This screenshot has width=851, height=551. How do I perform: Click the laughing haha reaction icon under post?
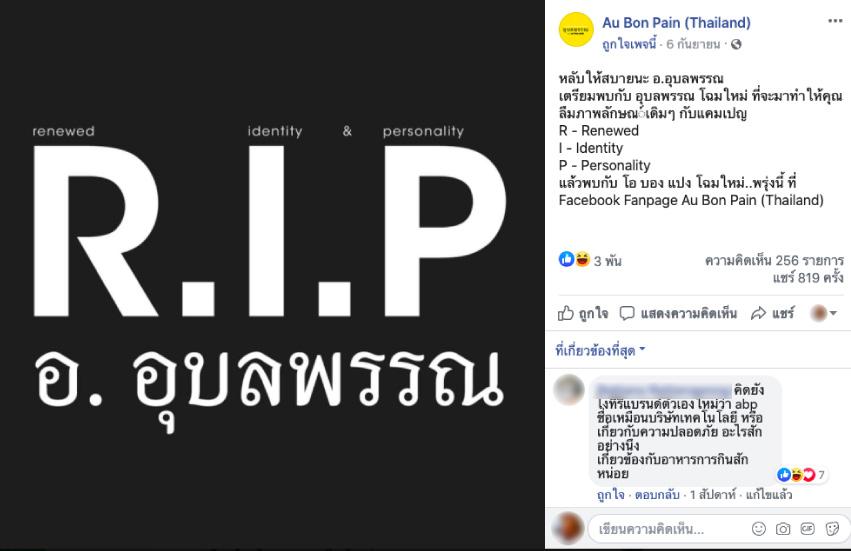[x=582, y=259]
